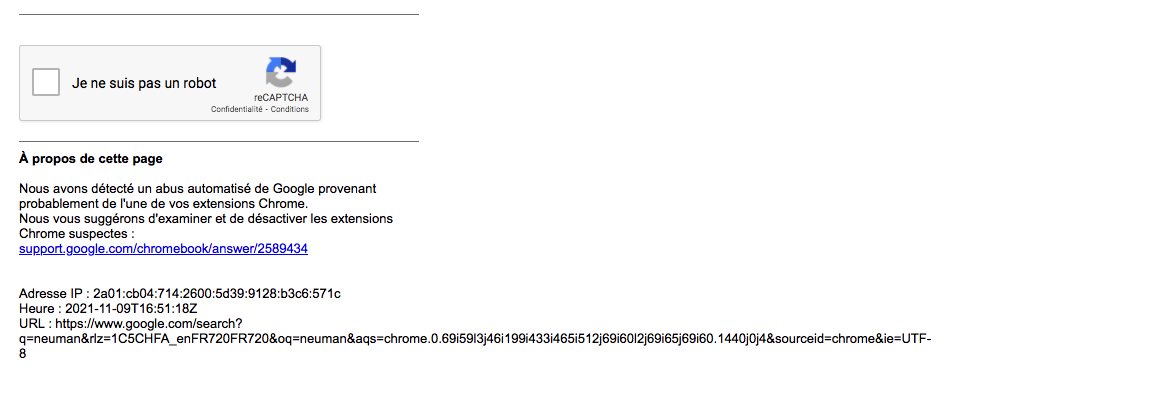Click the "À propos de cette page" heading

click(x=90, y=158)
